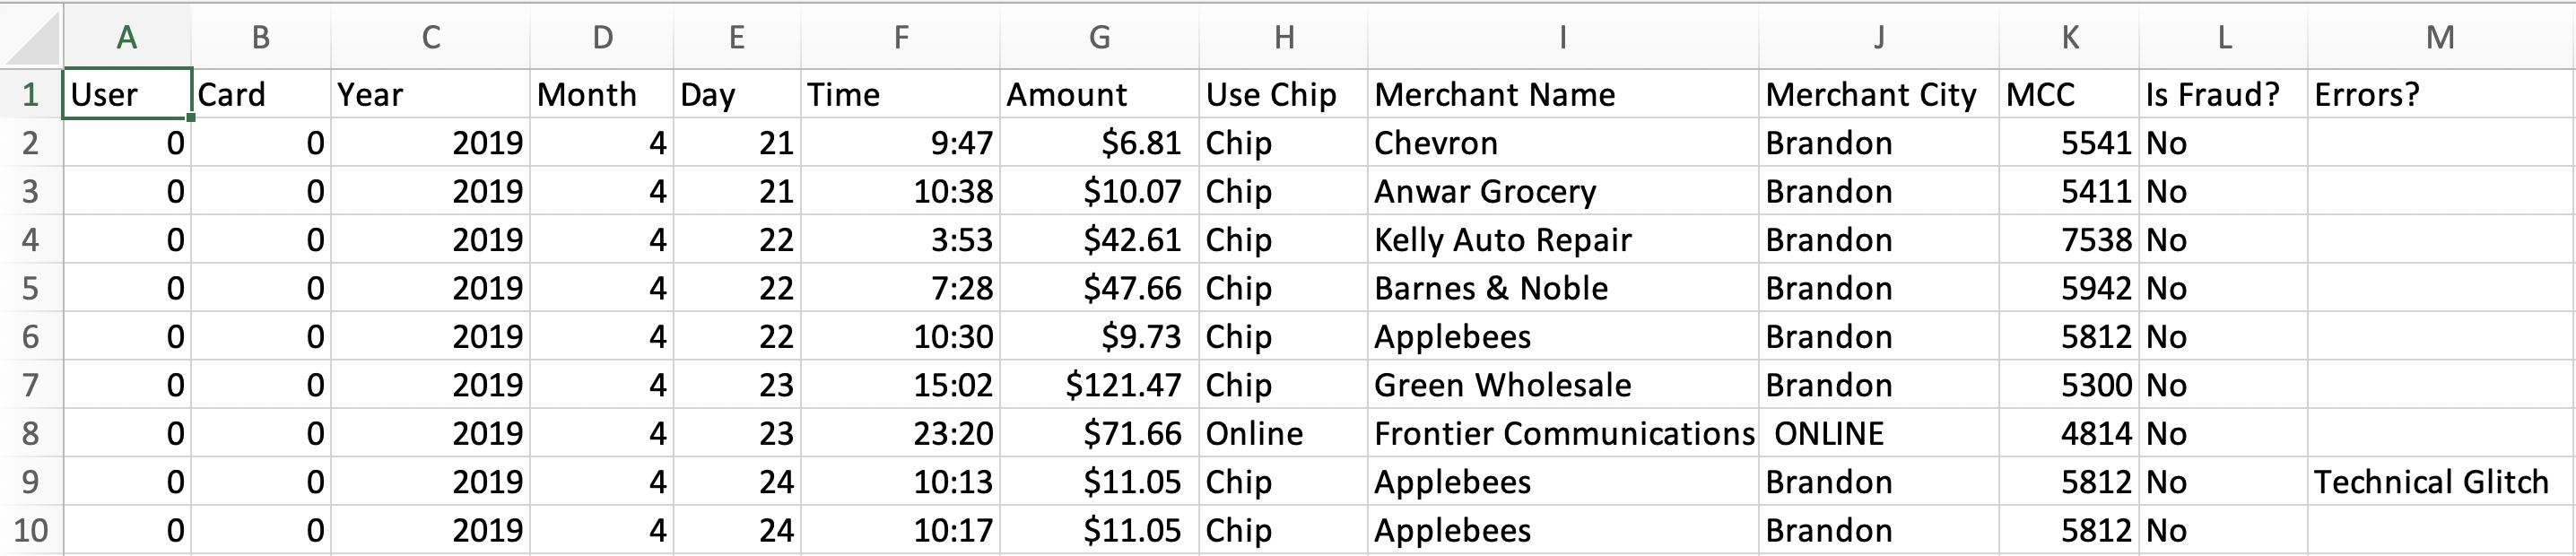Select row 5 header
Screen dimensions: 2576x556
coord(31,288)
